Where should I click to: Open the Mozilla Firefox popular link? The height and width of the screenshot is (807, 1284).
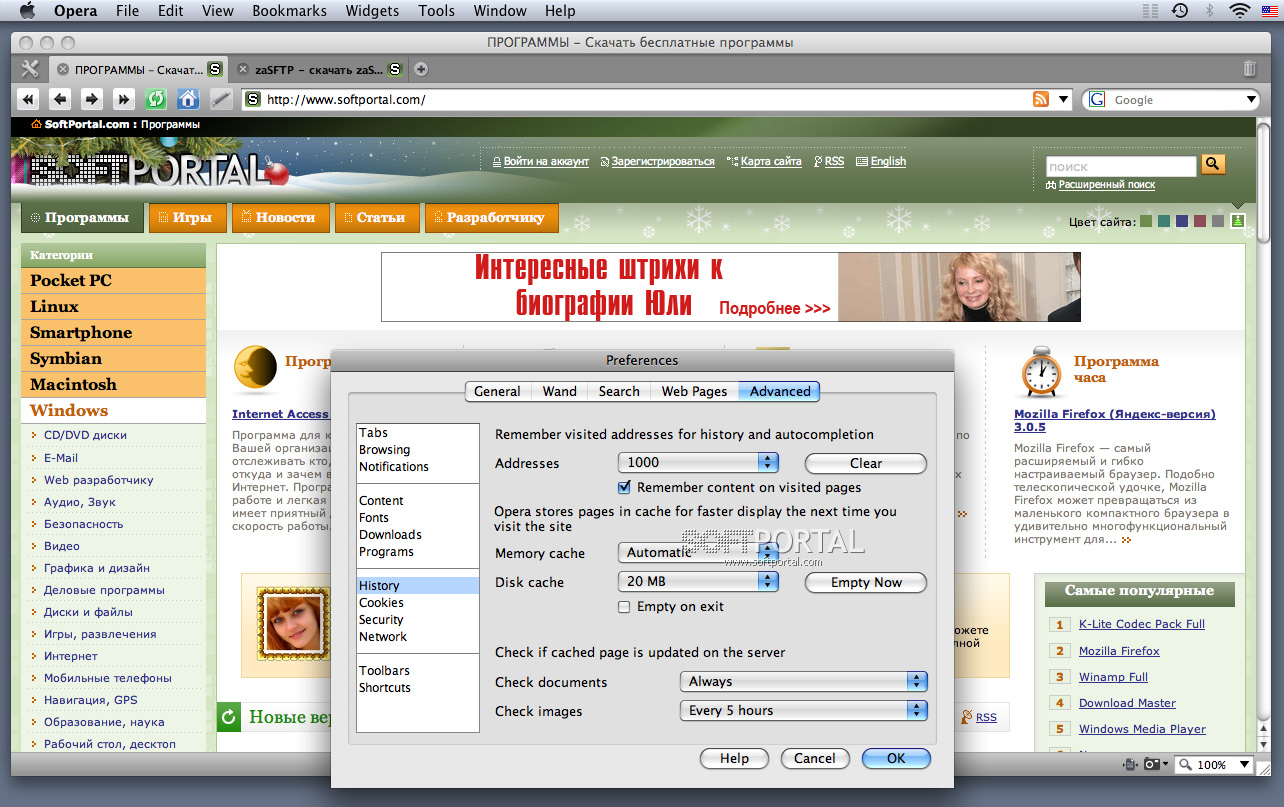pyautogui.click(x=1119, y=651)
